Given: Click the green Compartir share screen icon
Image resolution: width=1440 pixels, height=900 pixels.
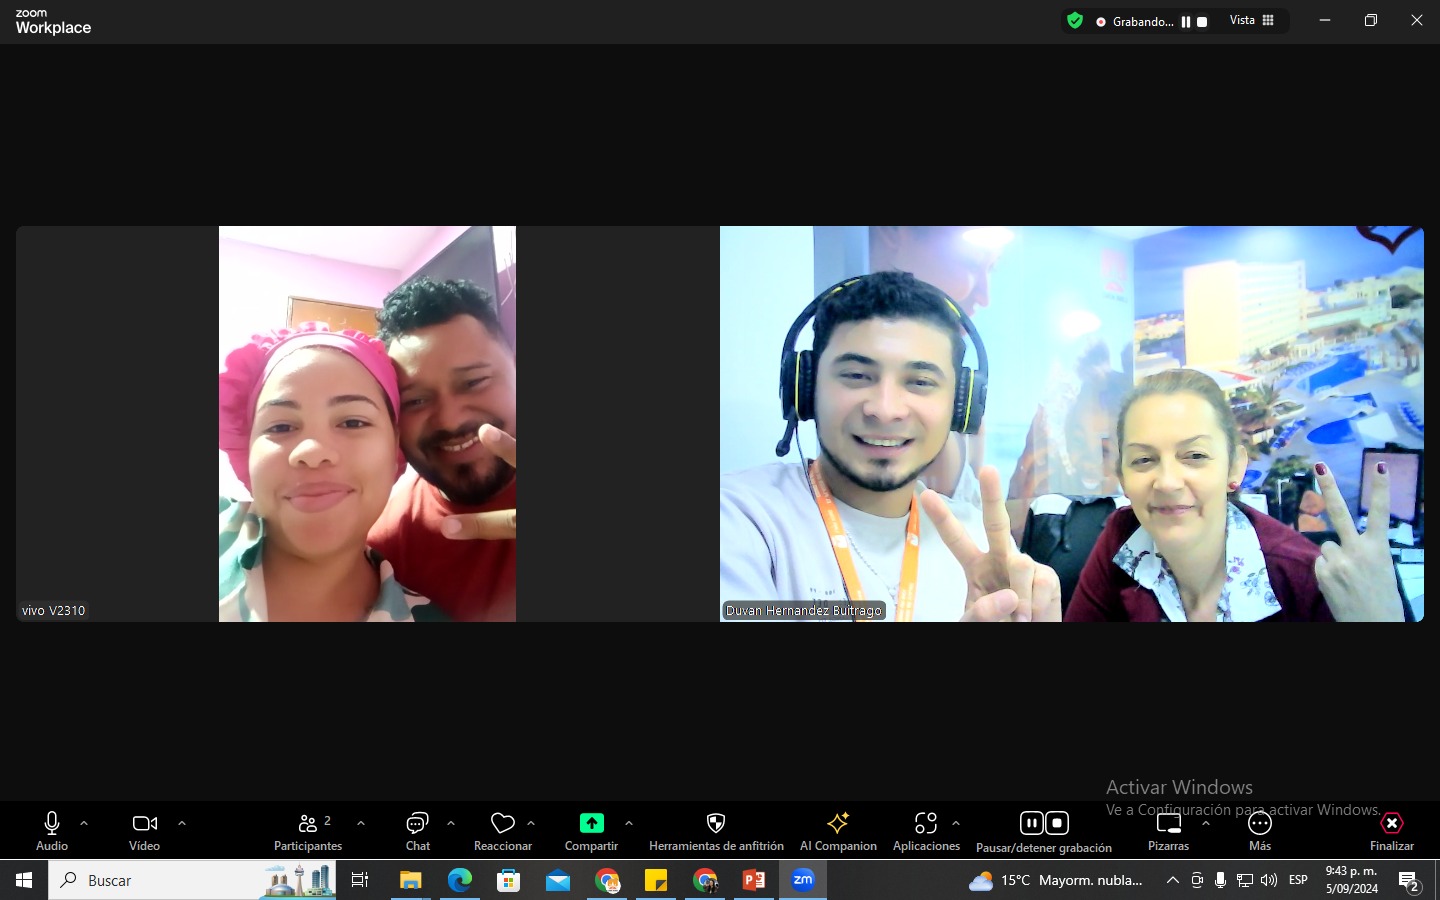Looking at the screenshot, I should (x=591, y=823).
